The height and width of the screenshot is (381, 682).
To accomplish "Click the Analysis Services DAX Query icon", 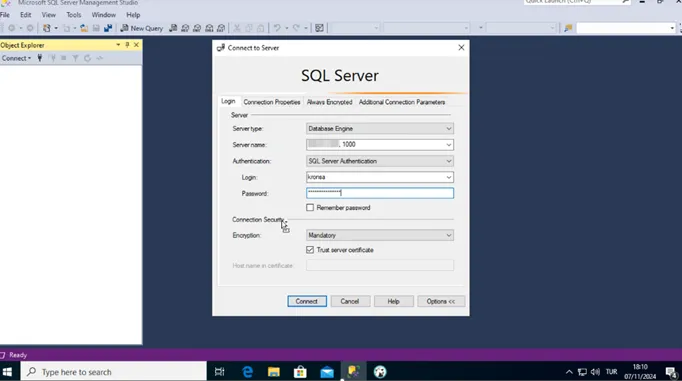I will tap(221, 28).
